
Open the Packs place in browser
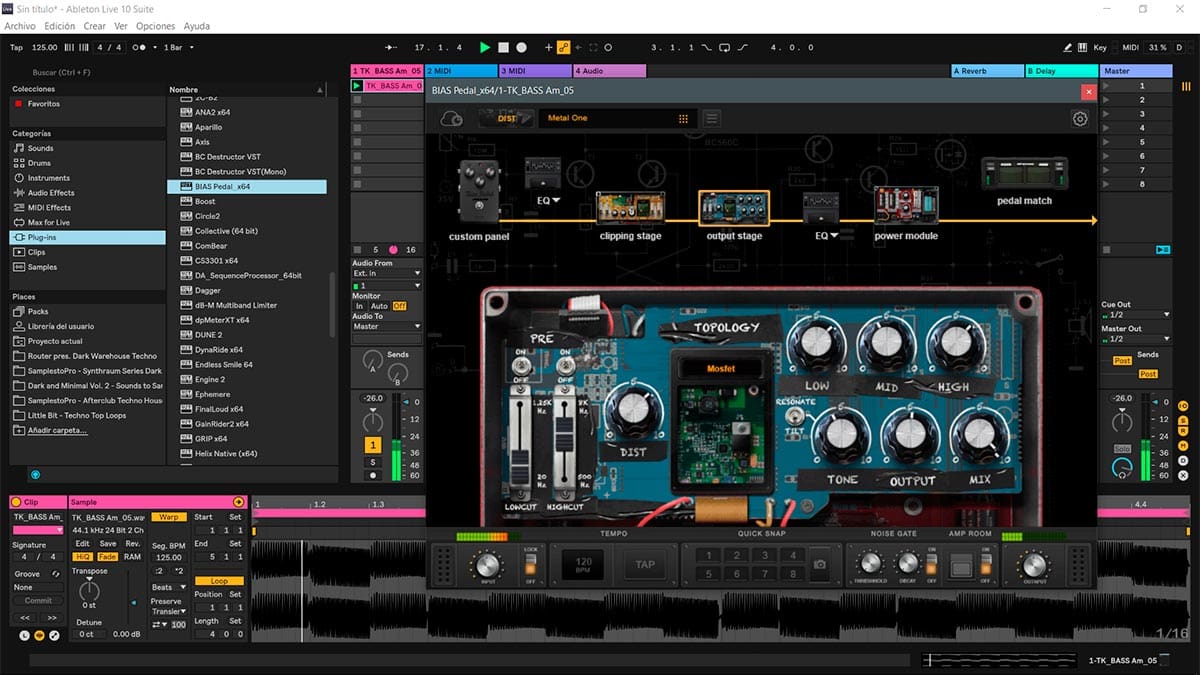pyautogui.click(x=37, y=311)
